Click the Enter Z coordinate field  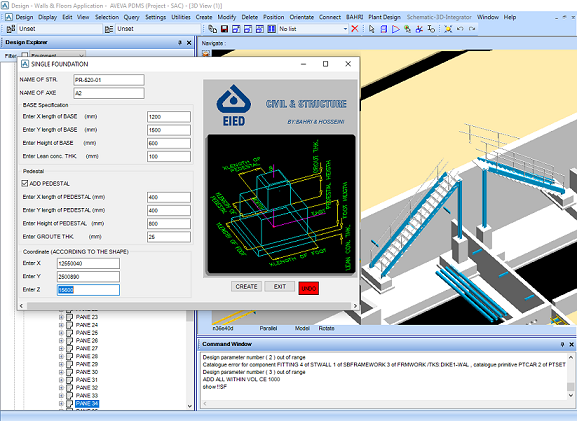click(x=88, y=290)
